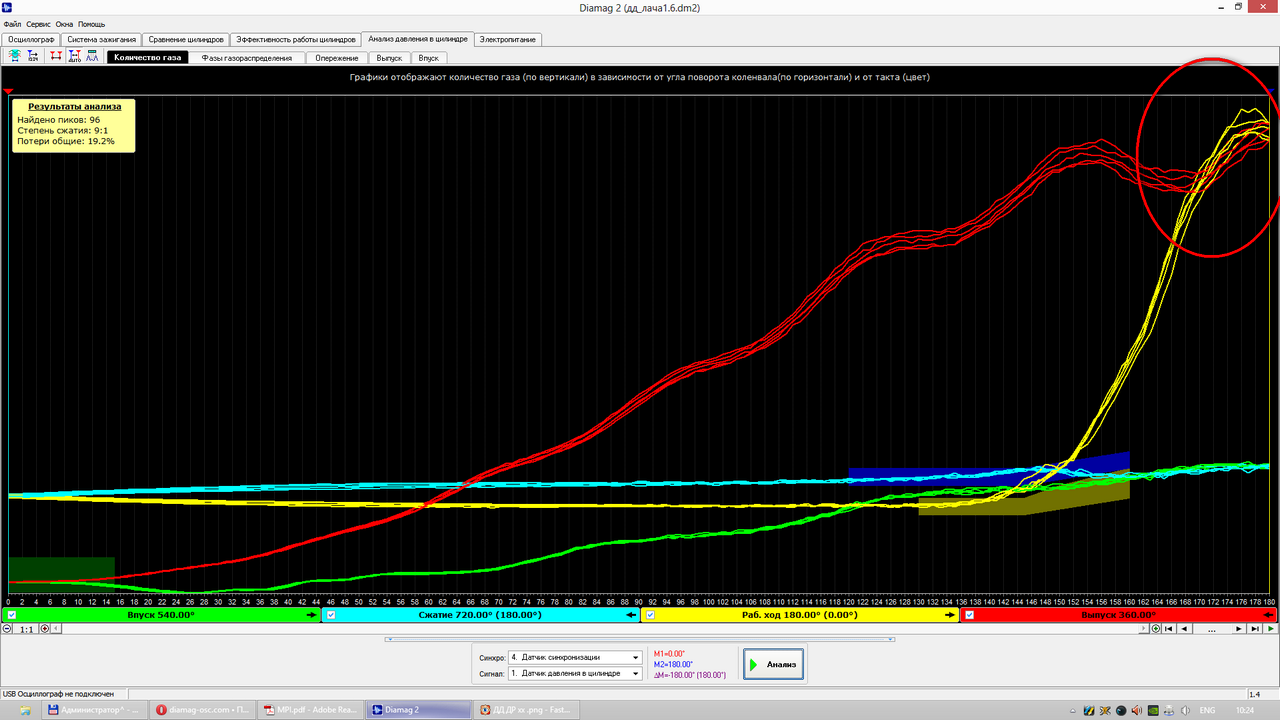Click the horizontal scrollbar below the graph
1280x720 pixels.
point(600,629)
